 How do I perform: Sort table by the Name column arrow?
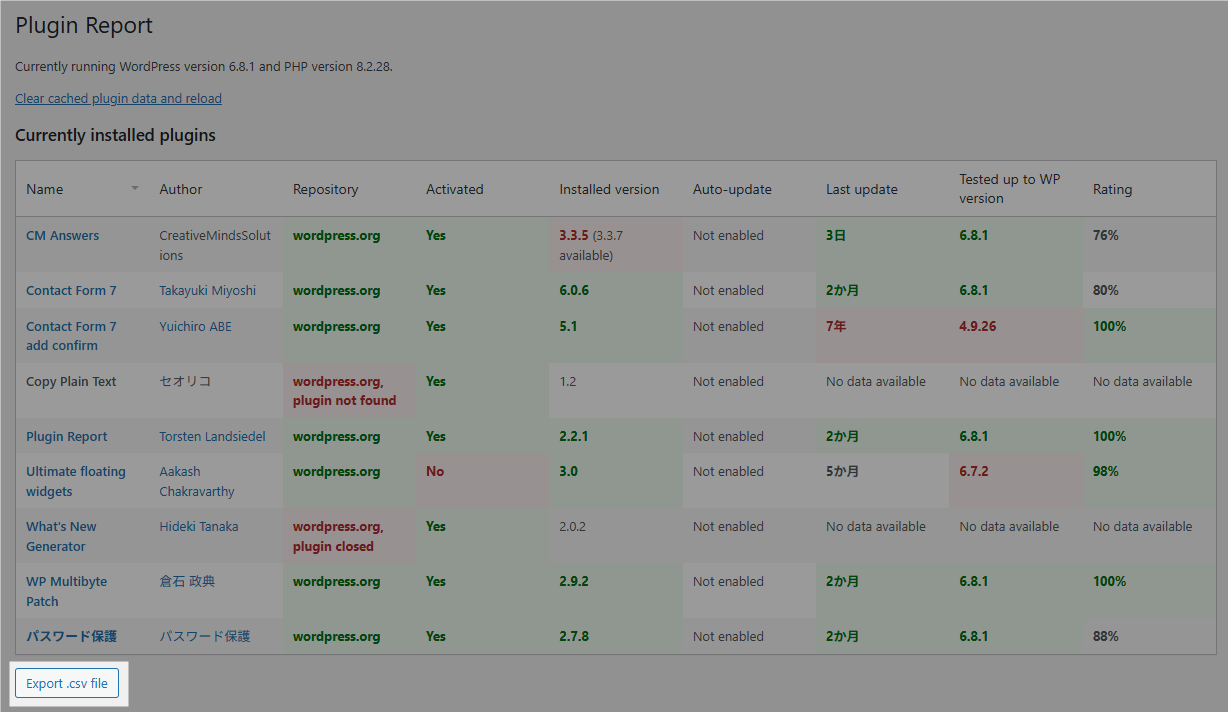(x=135, y=188)
